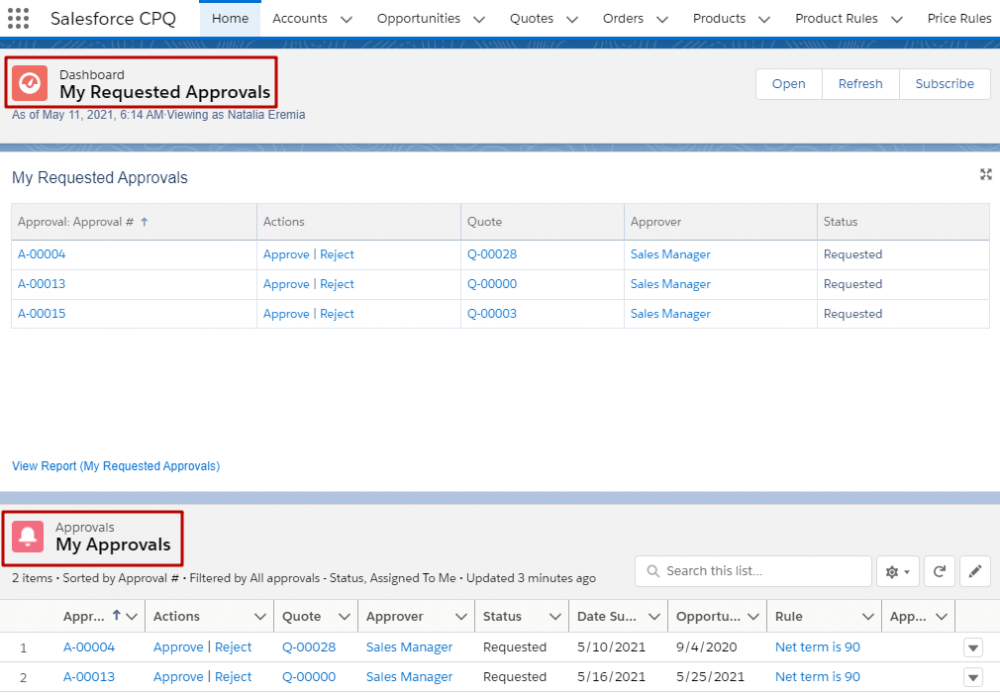Reject A-00004 in My Approvals list
1000x696 pixels.
233,647
